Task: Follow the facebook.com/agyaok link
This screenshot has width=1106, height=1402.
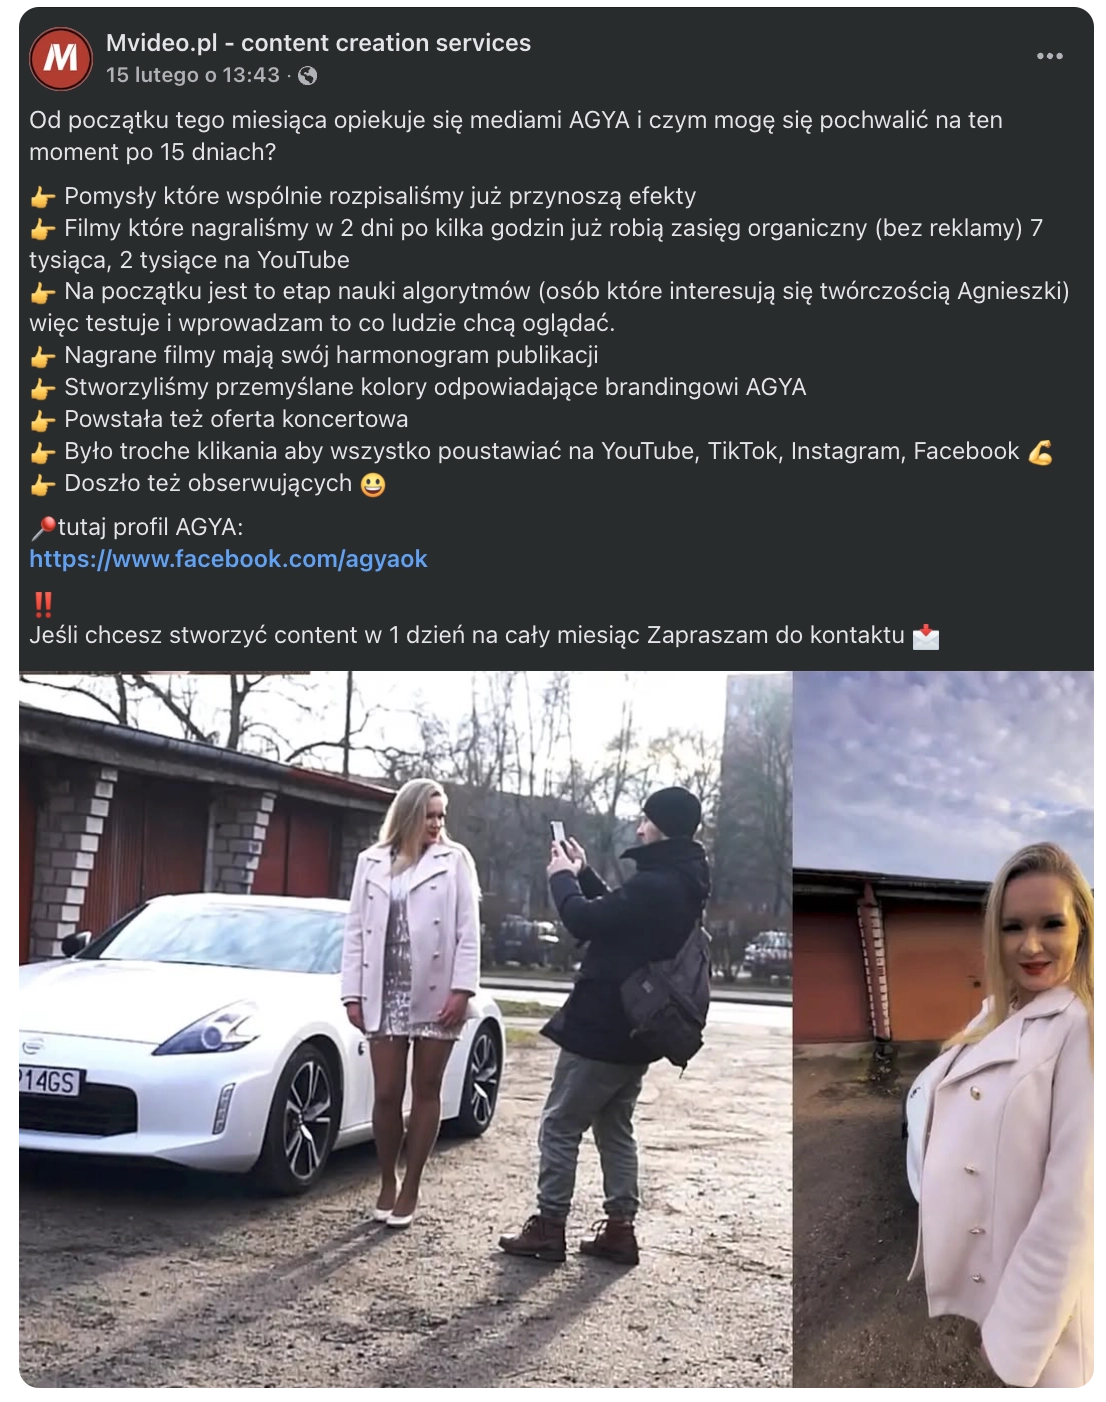Action: tap(228, 559)
